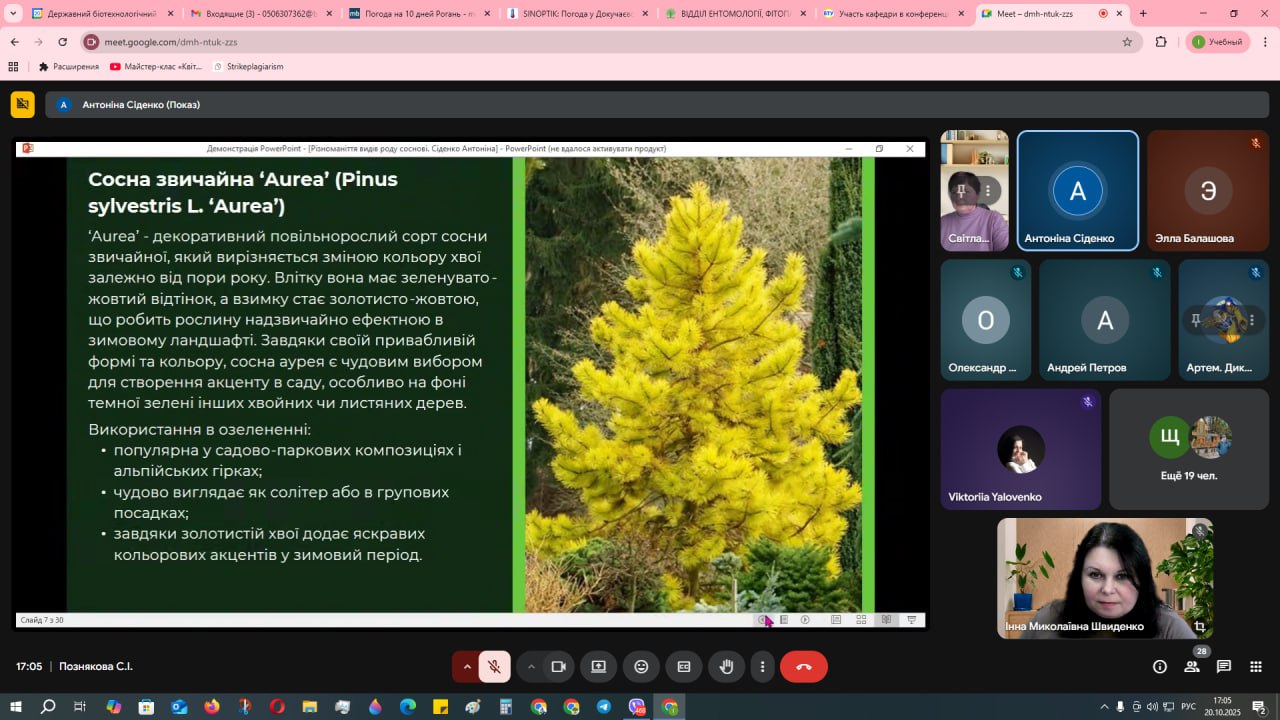Viewport: 1280px width, 720px height.
Task: Click the 'Ещё 19 чел.' participants tile
Action: tap(1188, 449)
